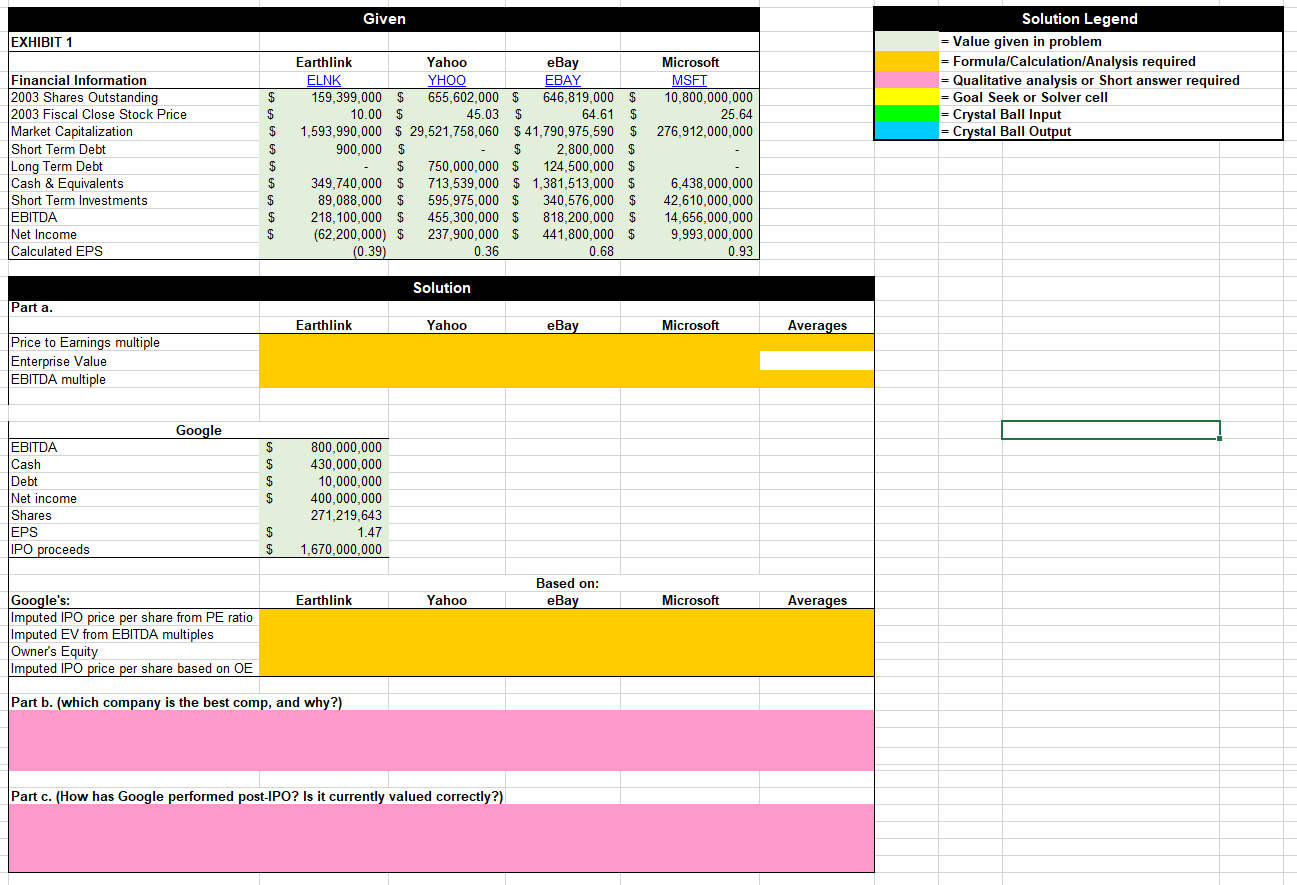Open the YHOO ticker link
1297x885 pixels.
click(x=446, y=80)
